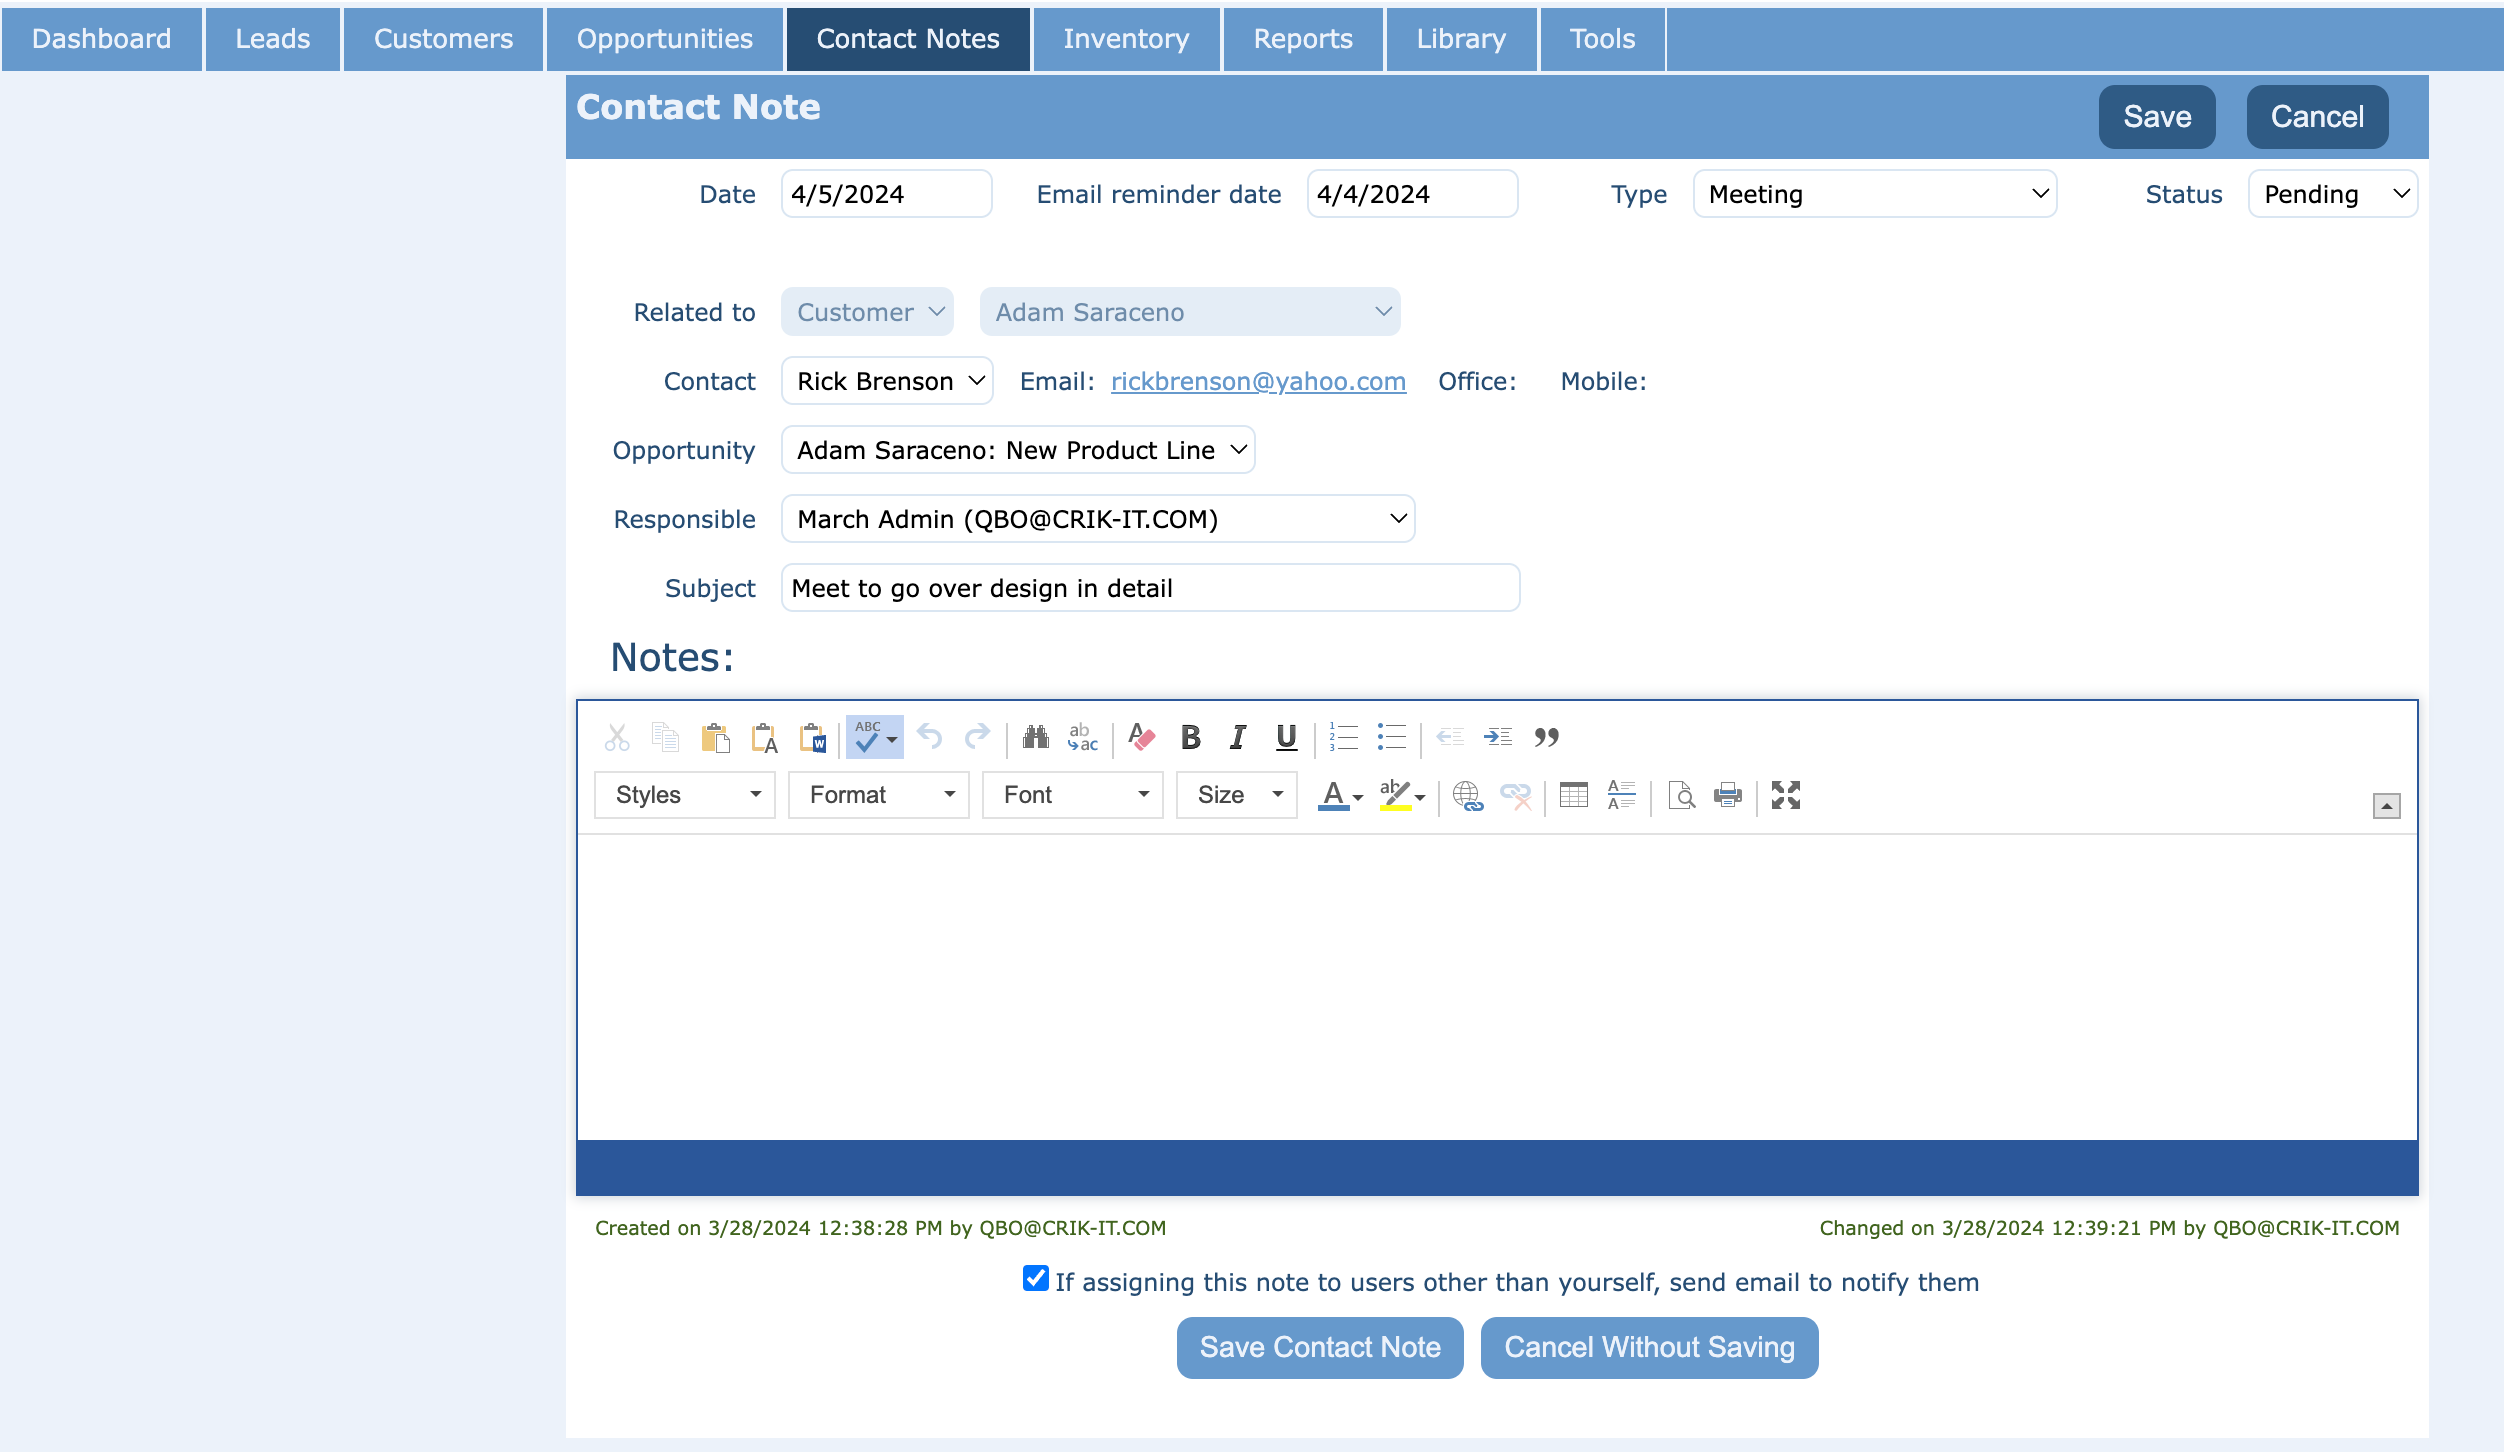This screenshot has height=1452, width=2504.
Task: Click the Insert Link globe icon
Action: [1467, 795]
